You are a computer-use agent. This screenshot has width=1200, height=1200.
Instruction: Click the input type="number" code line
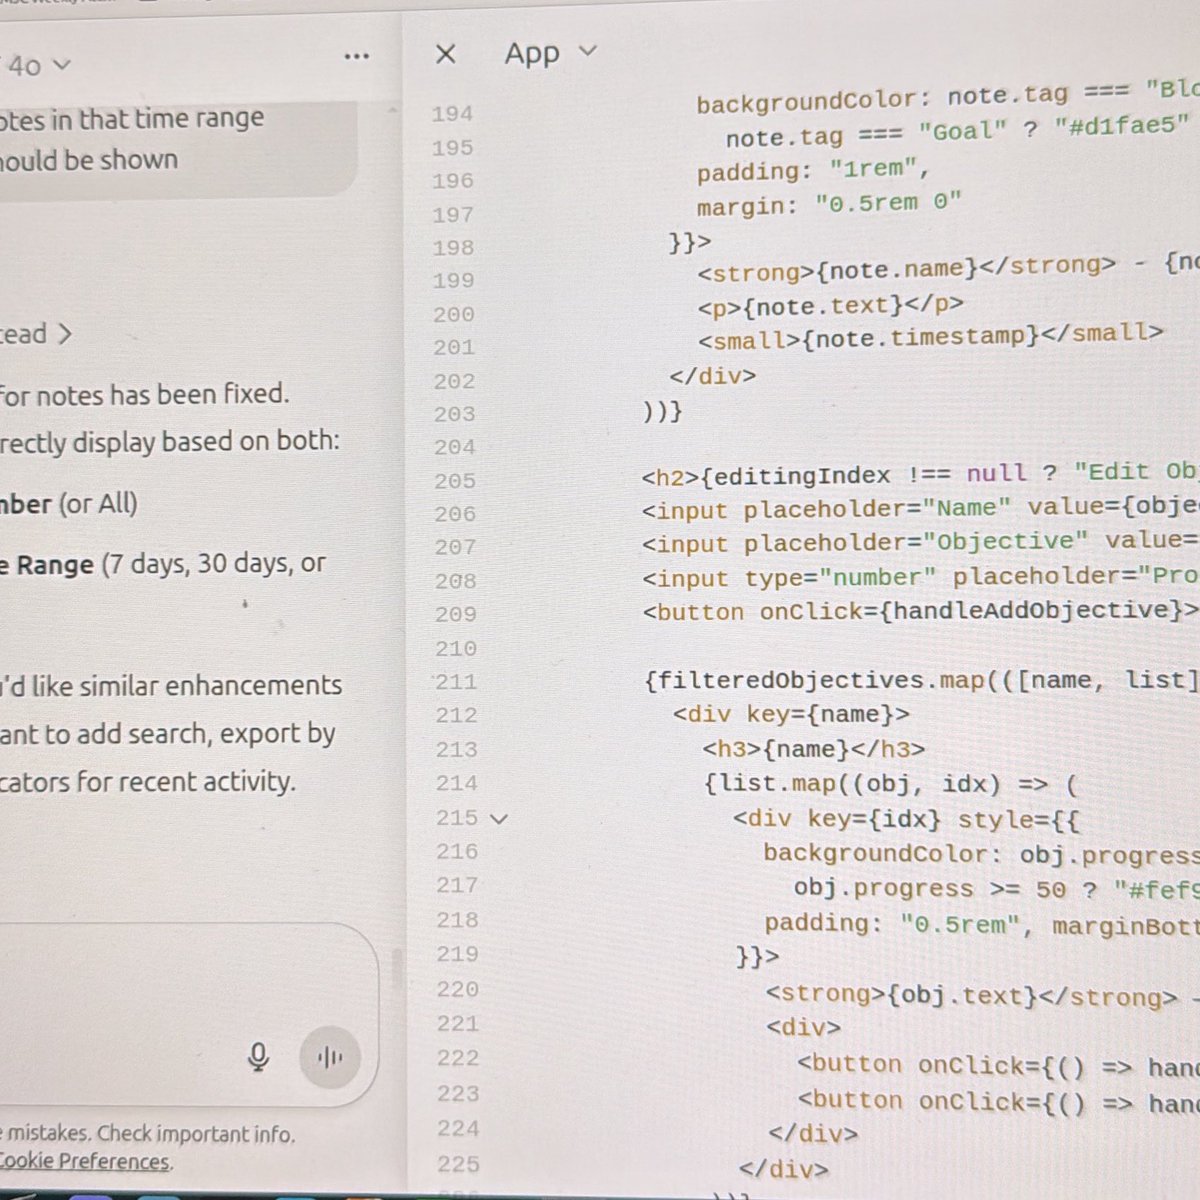tap(920, 577)
